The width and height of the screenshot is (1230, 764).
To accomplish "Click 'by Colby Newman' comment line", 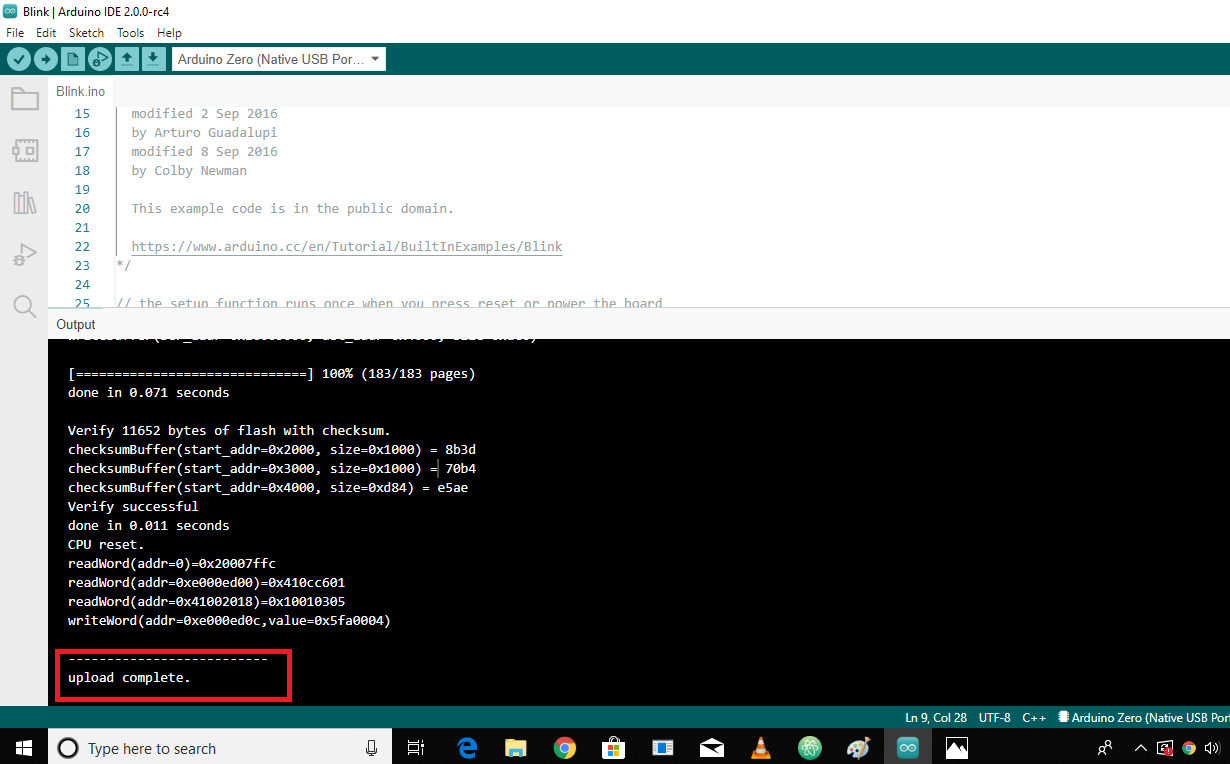I will click(189, 170).
